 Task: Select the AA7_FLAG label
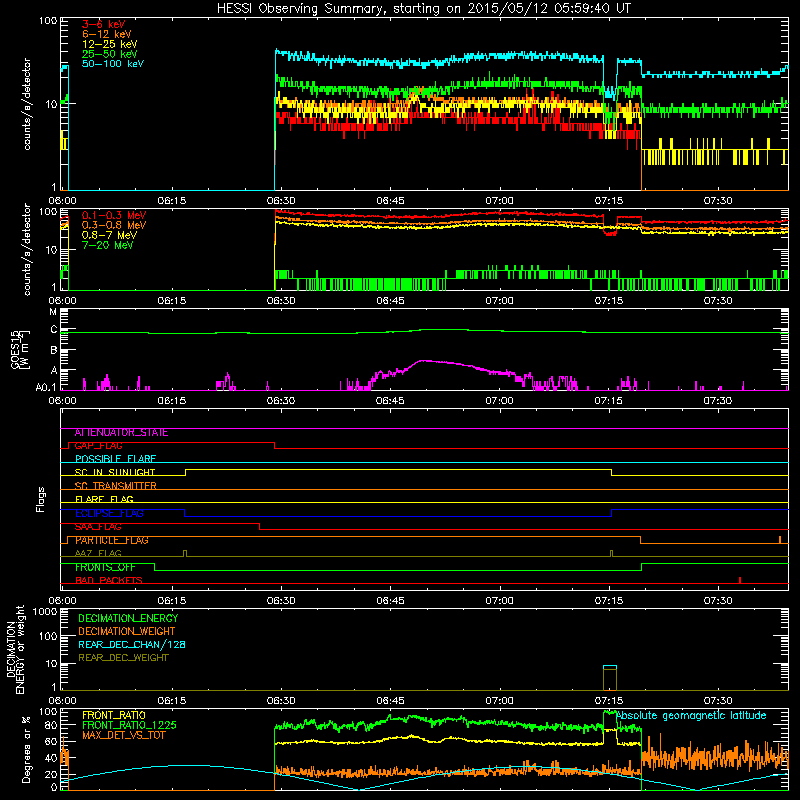pyautogui.click(x=98, y=553)
